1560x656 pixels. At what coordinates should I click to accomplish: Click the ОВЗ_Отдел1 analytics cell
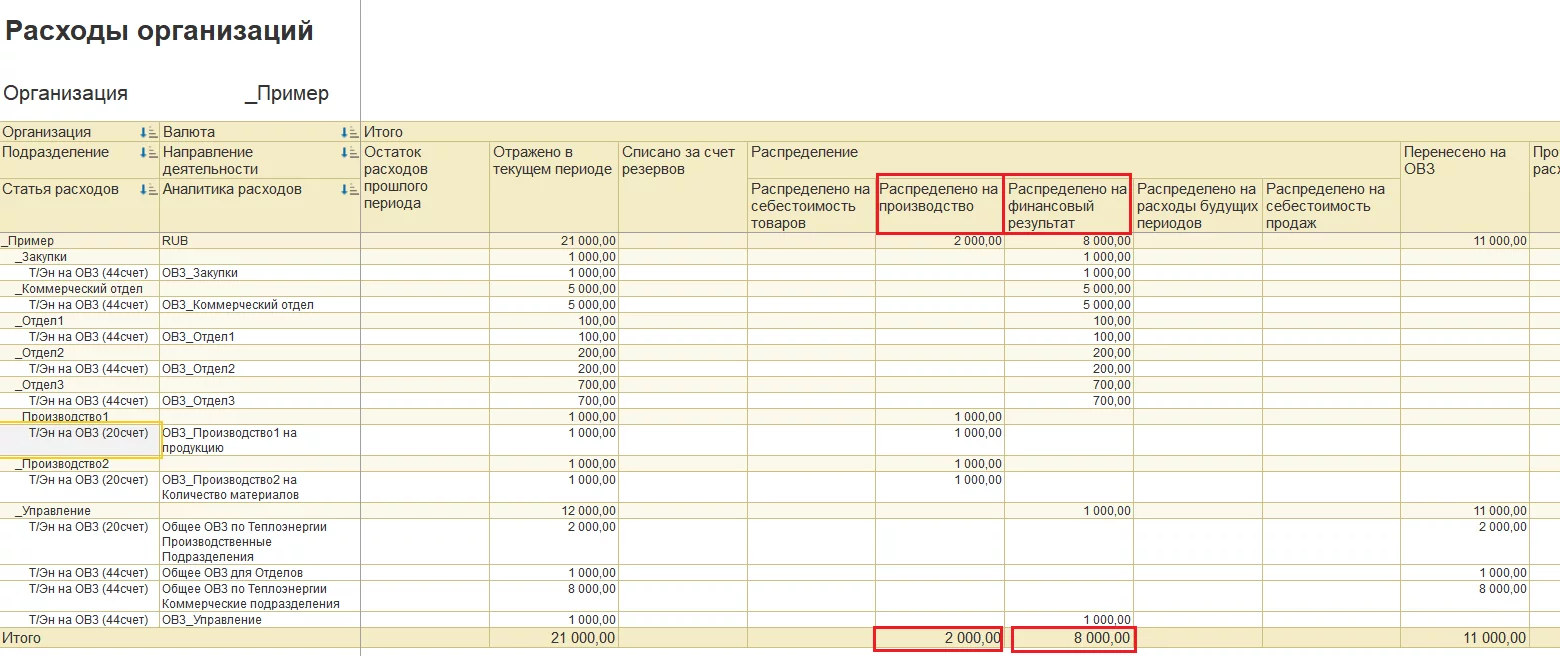(x=260, y=337)
